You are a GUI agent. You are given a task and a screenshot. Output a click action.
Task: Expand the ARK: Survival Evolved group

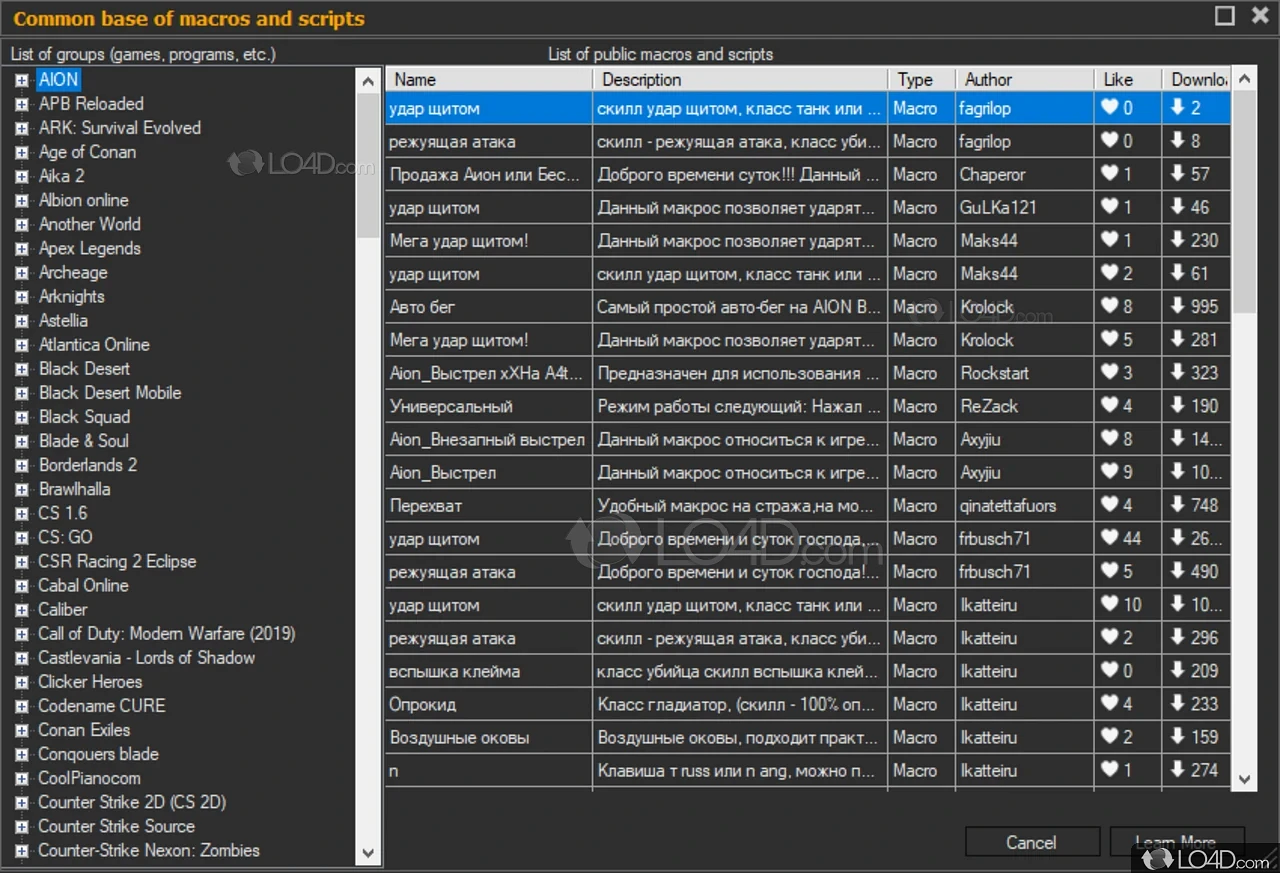21,128
